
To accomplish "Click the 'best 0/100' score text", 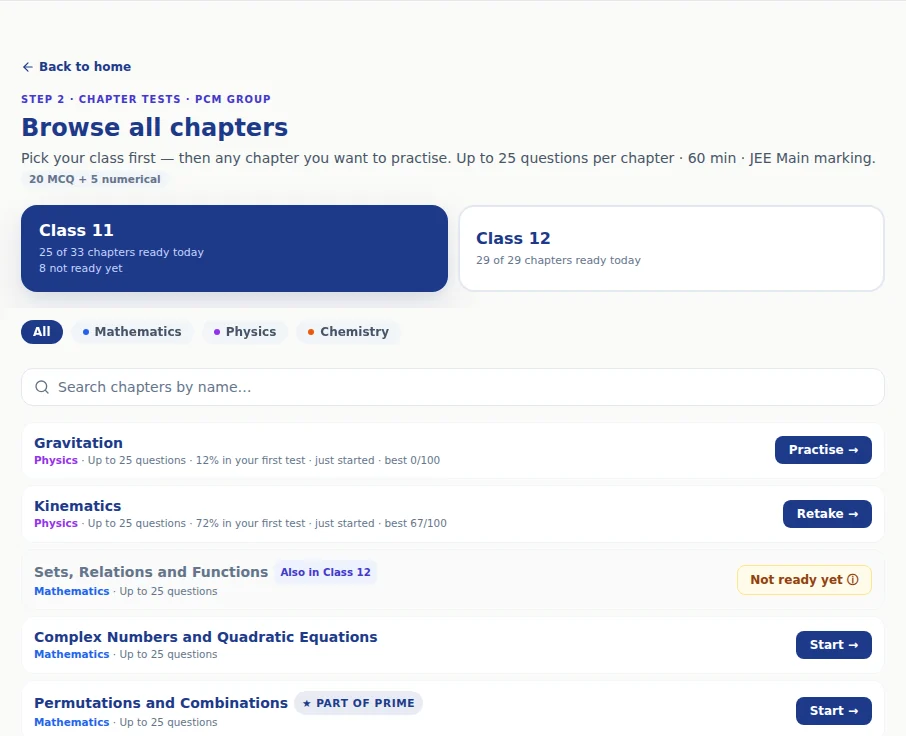I will pyautogui.click(x=412, y=460).
